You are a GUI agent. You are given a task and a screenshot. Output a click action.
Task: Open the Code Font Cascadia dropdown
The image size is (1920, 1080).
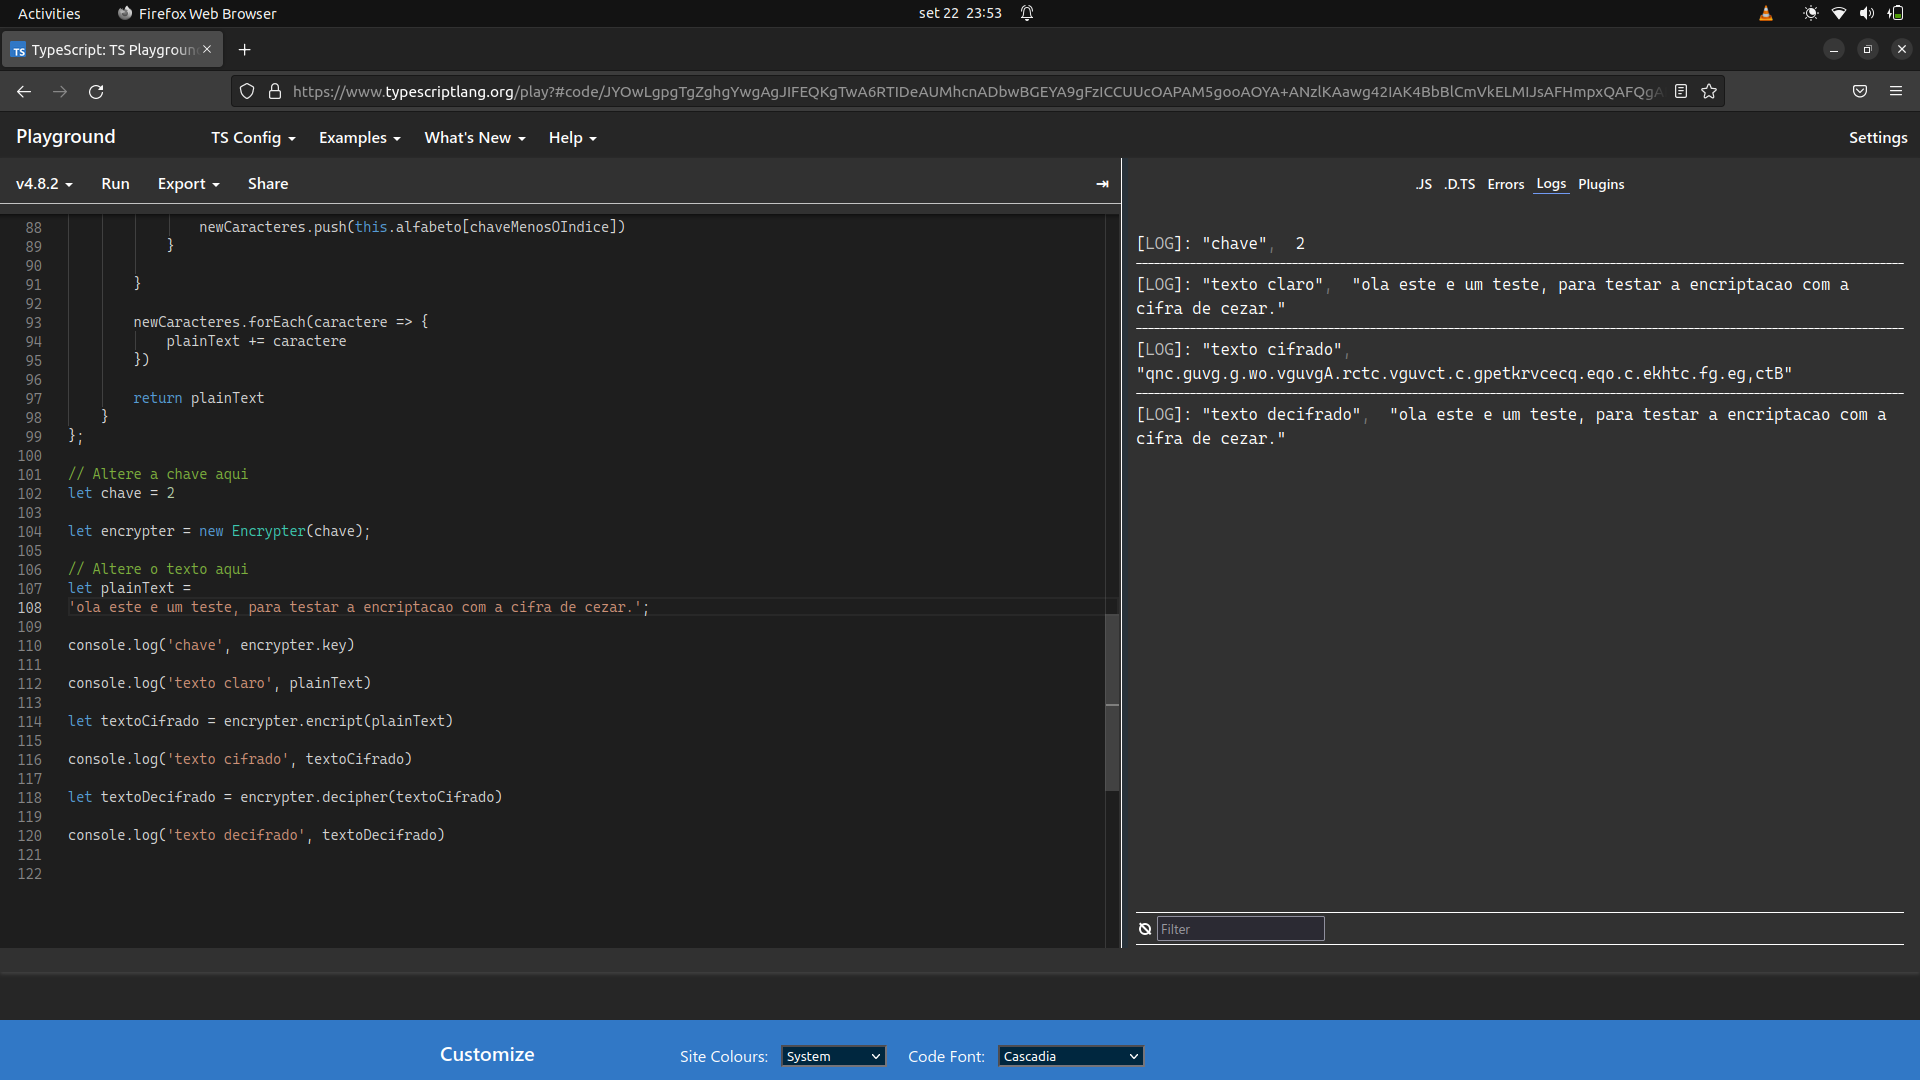click(x=1069, y=1056)
